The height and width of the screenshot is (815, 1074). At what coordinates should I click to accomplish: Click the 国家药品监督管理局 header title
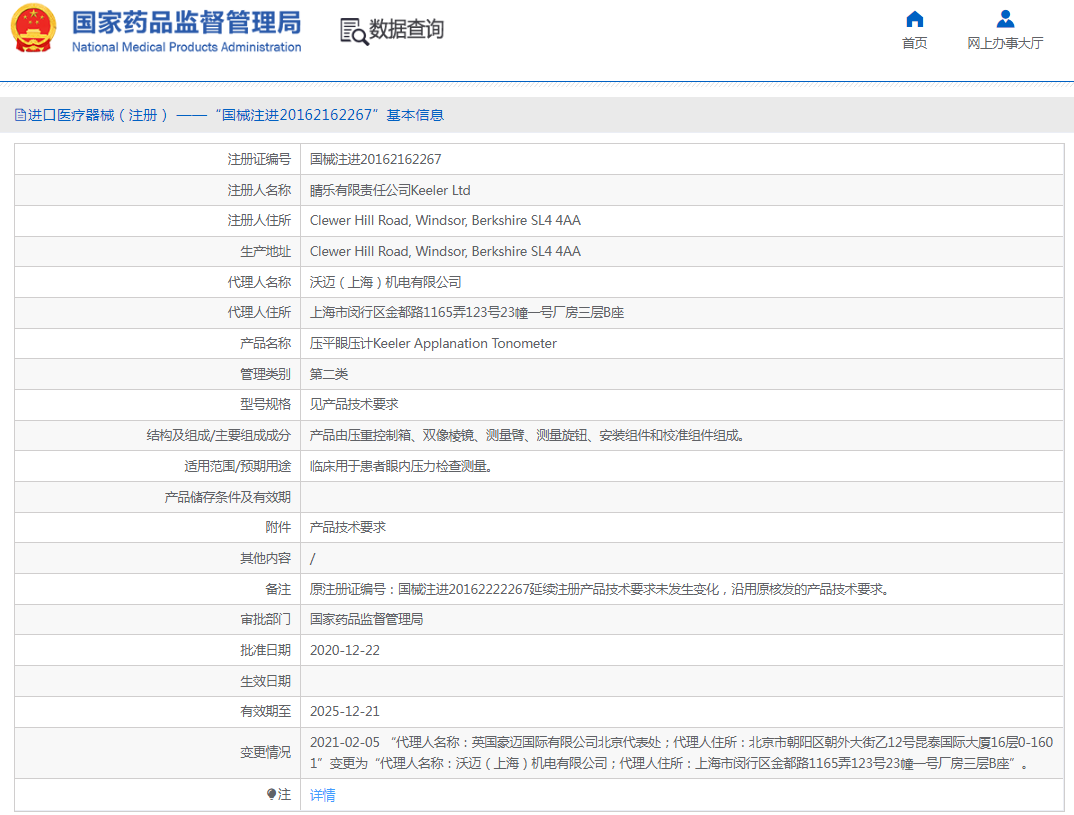pyautogui.click(x=186, y=23)
